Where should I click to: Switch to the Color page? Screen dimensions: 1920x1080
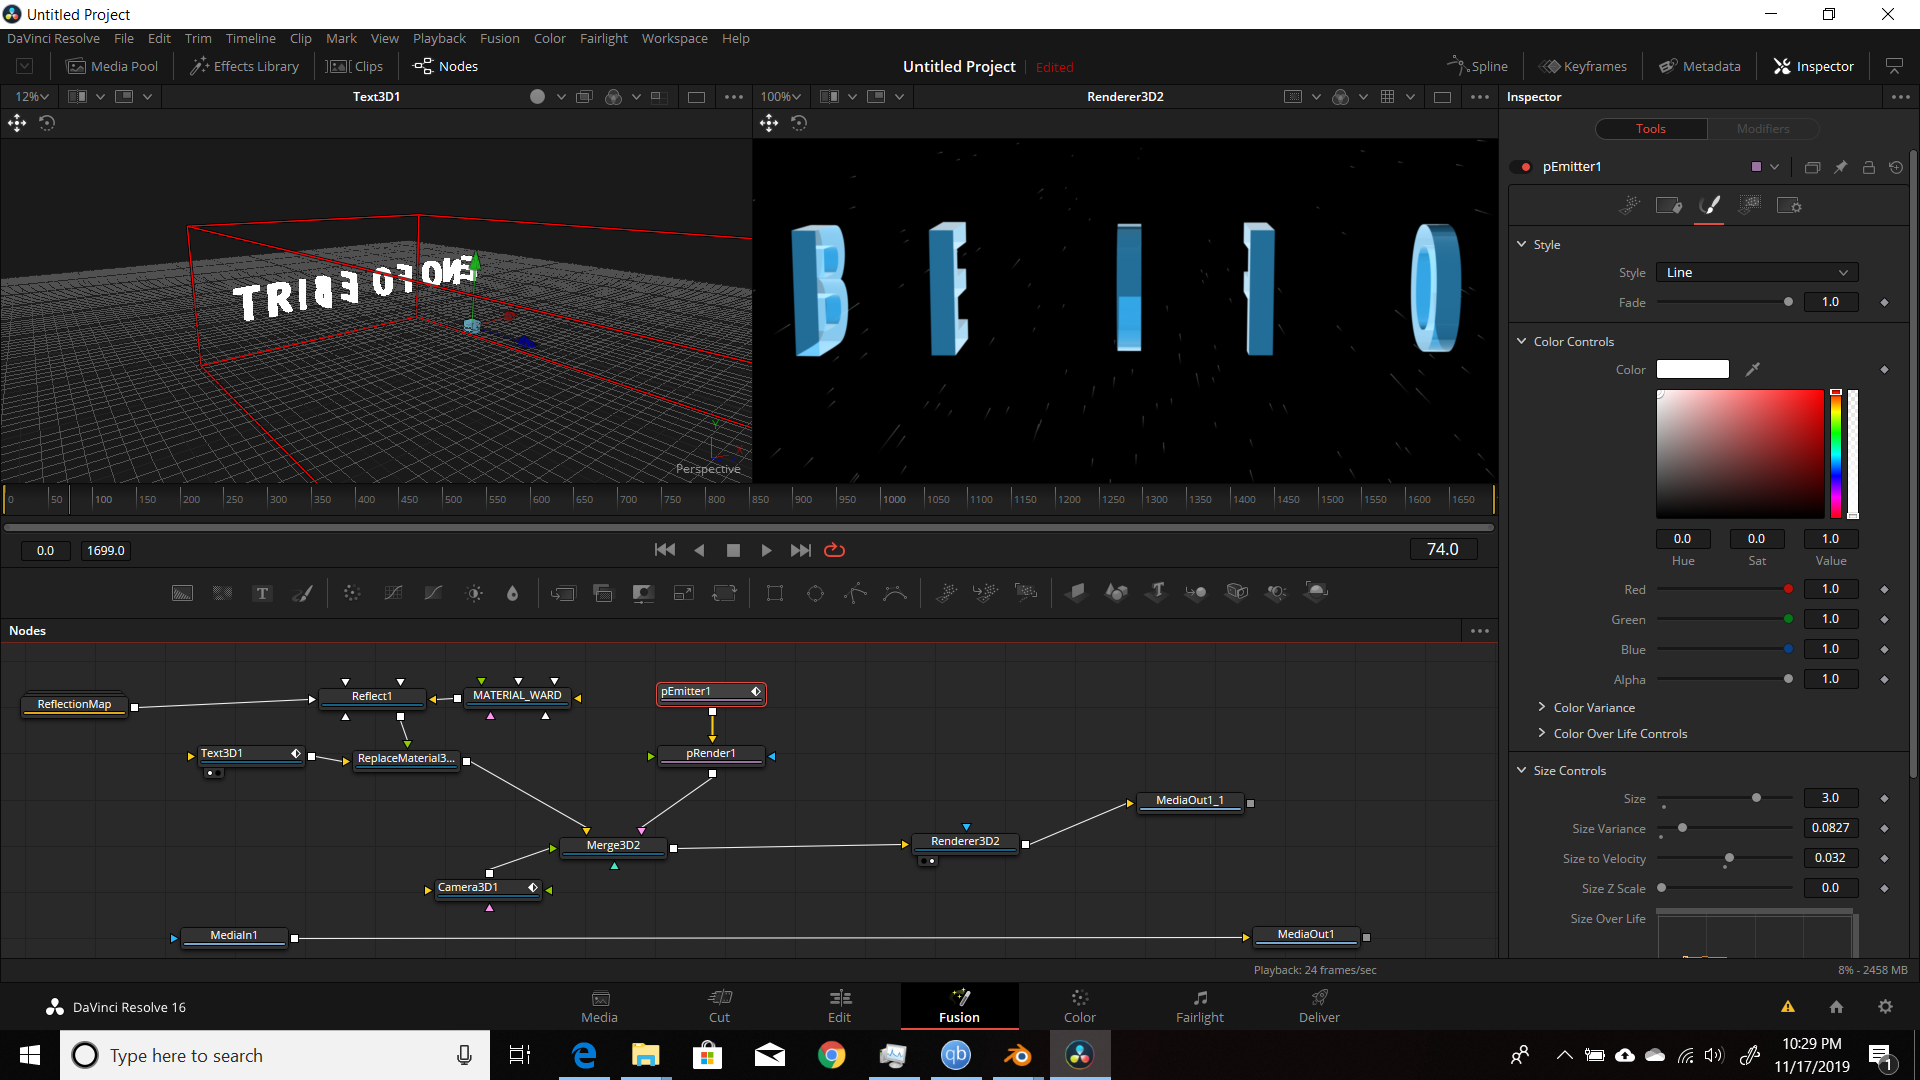[1079, 1006]
